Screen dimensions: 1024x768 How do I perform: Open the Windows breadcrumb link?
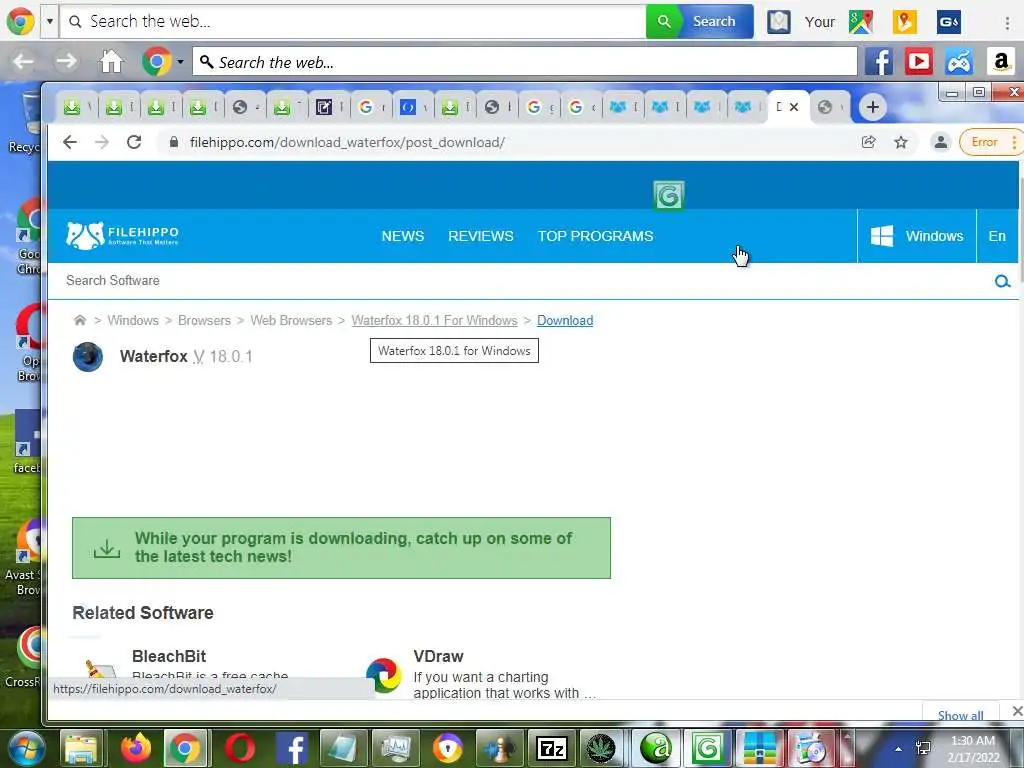tap(133, 321)
